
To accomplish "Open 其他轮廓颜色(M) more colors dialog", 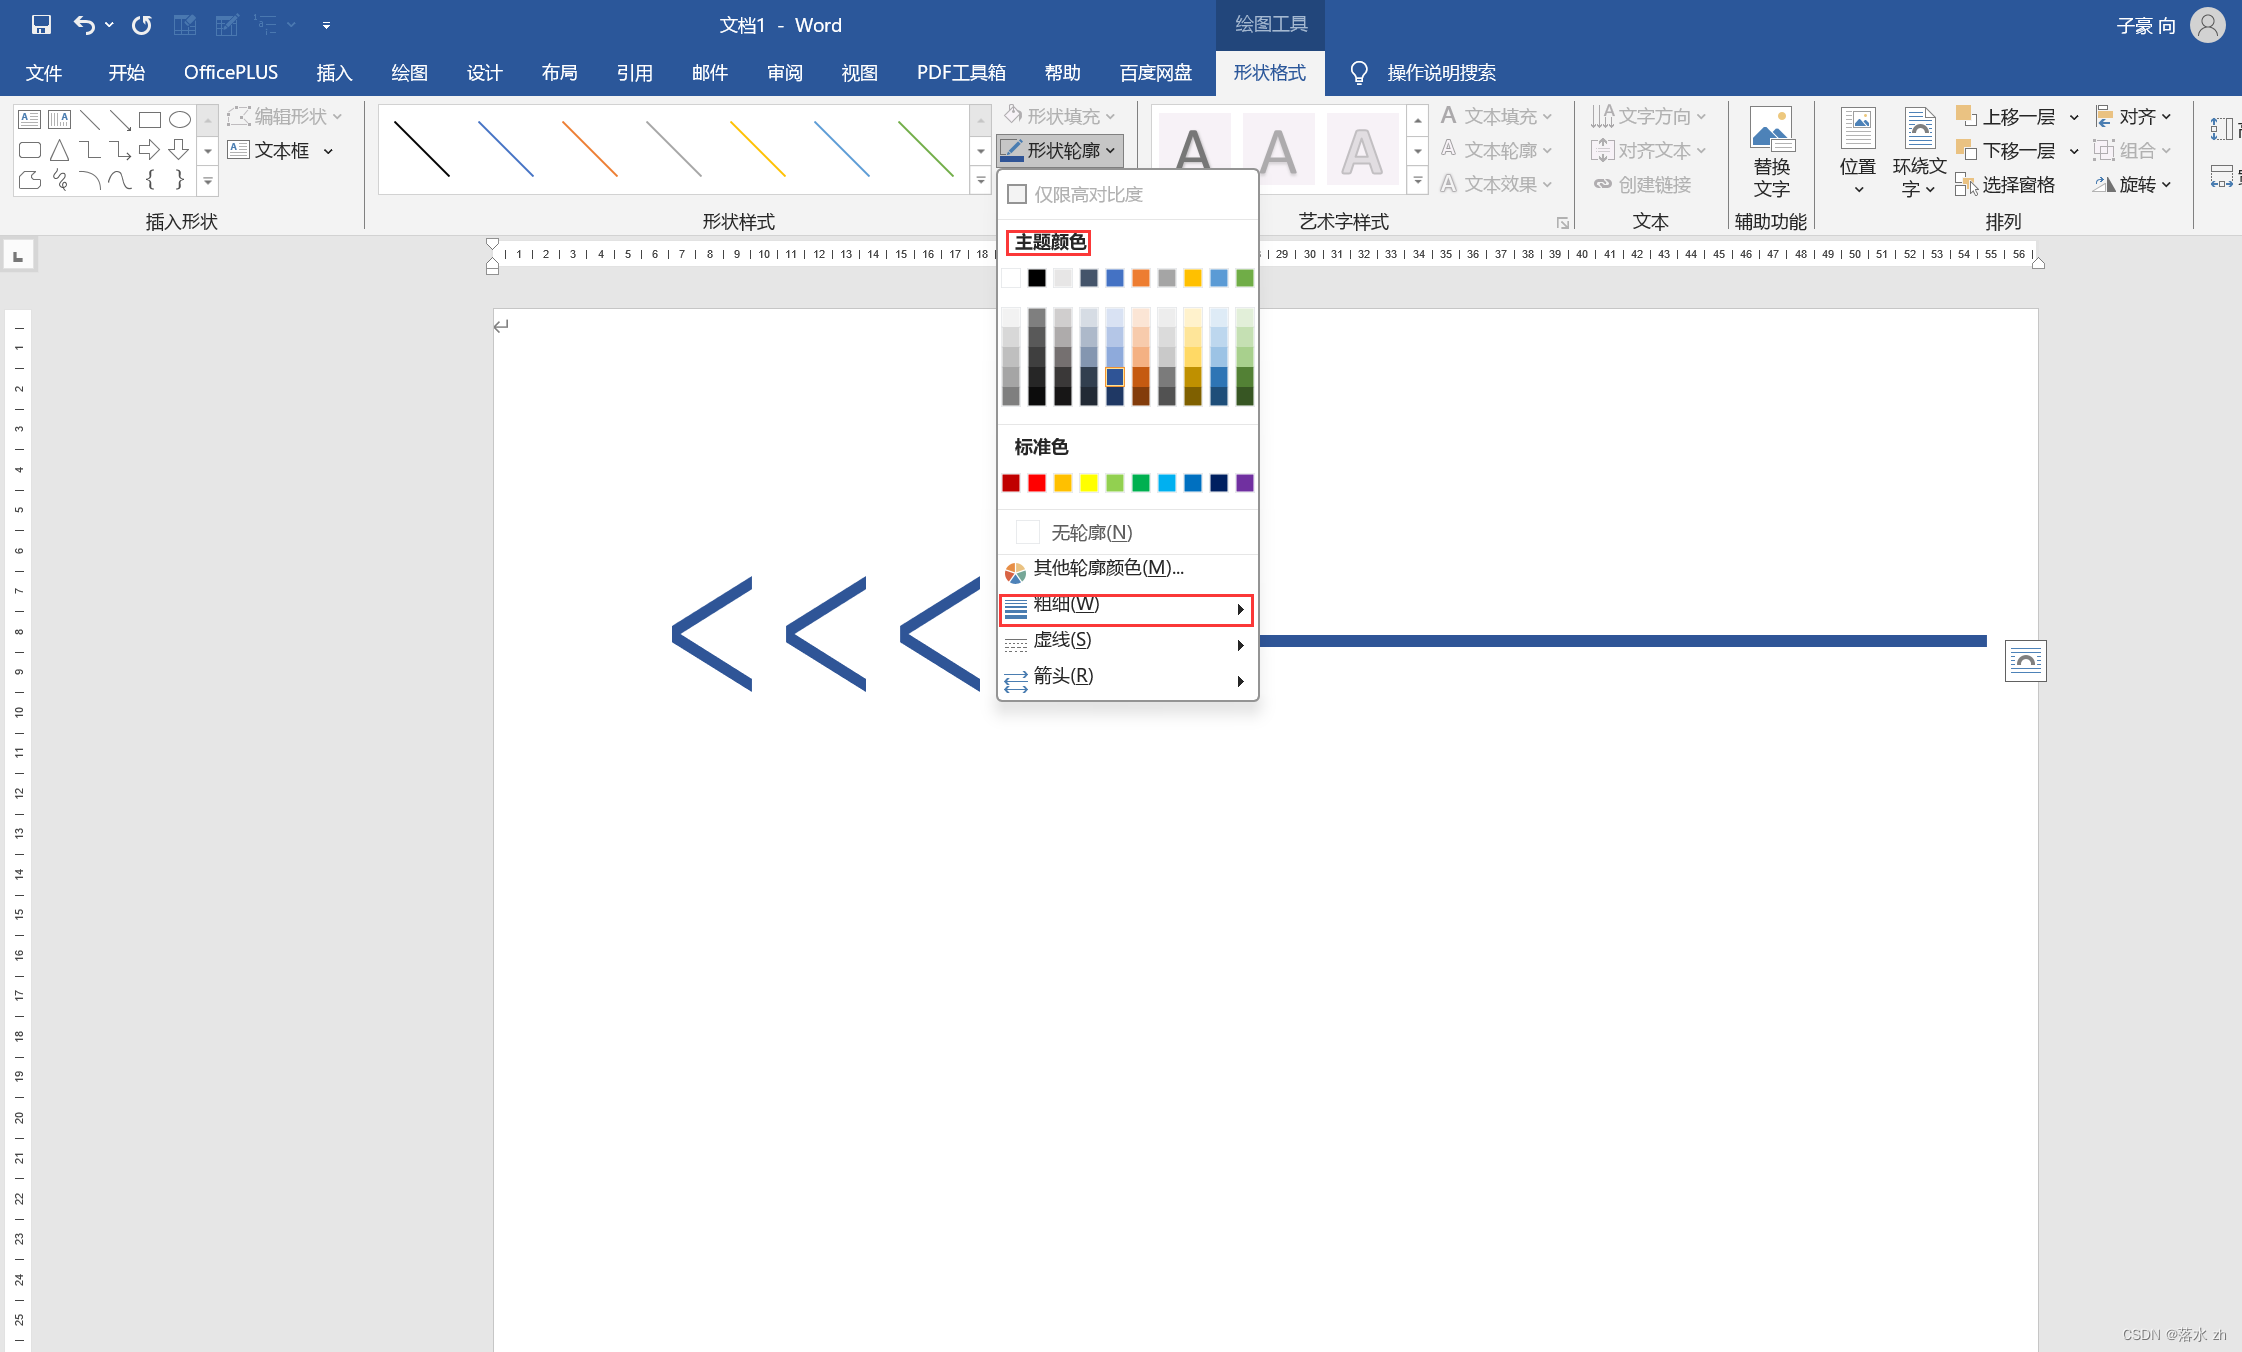I will [1107, 568].
